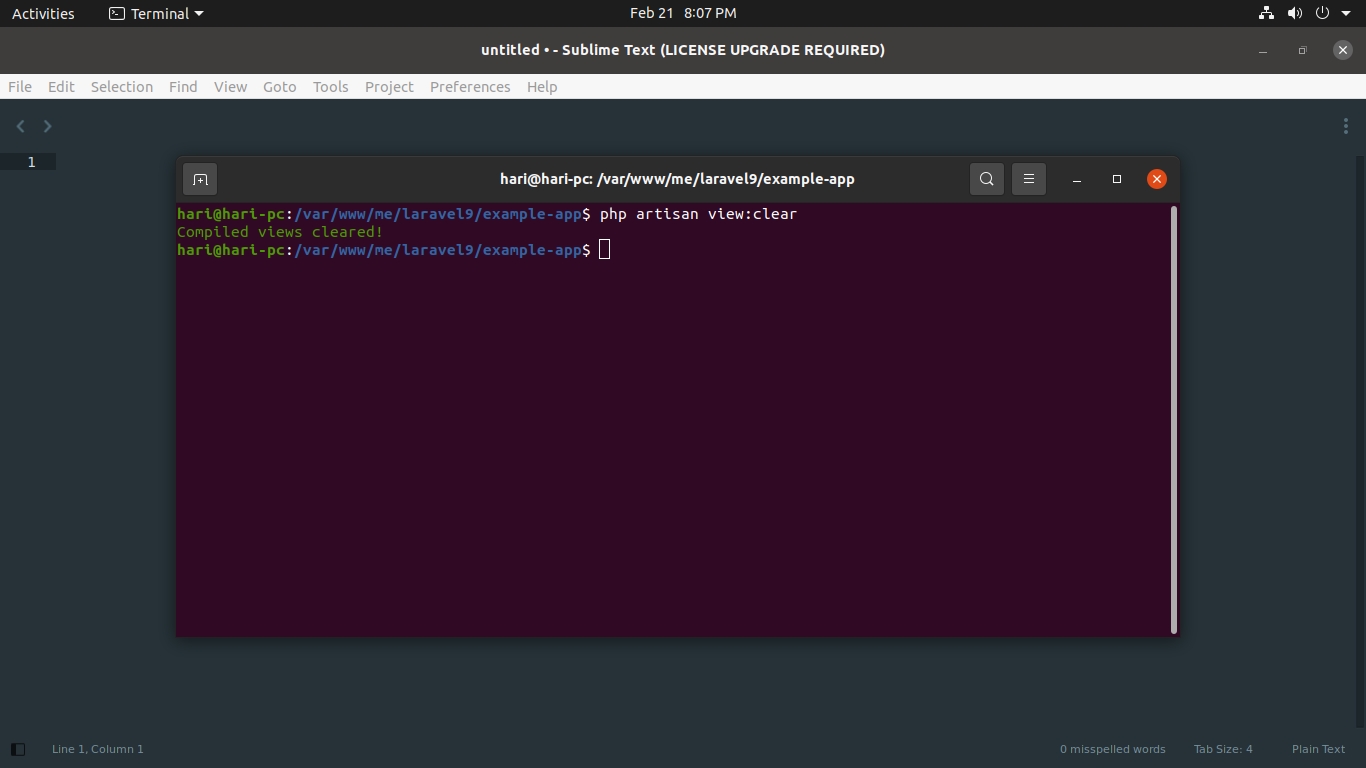Open Sublime's three-dot tab options menu
The width and height of the screenshot is (1366, 768).
click(x=1345, y=126)
